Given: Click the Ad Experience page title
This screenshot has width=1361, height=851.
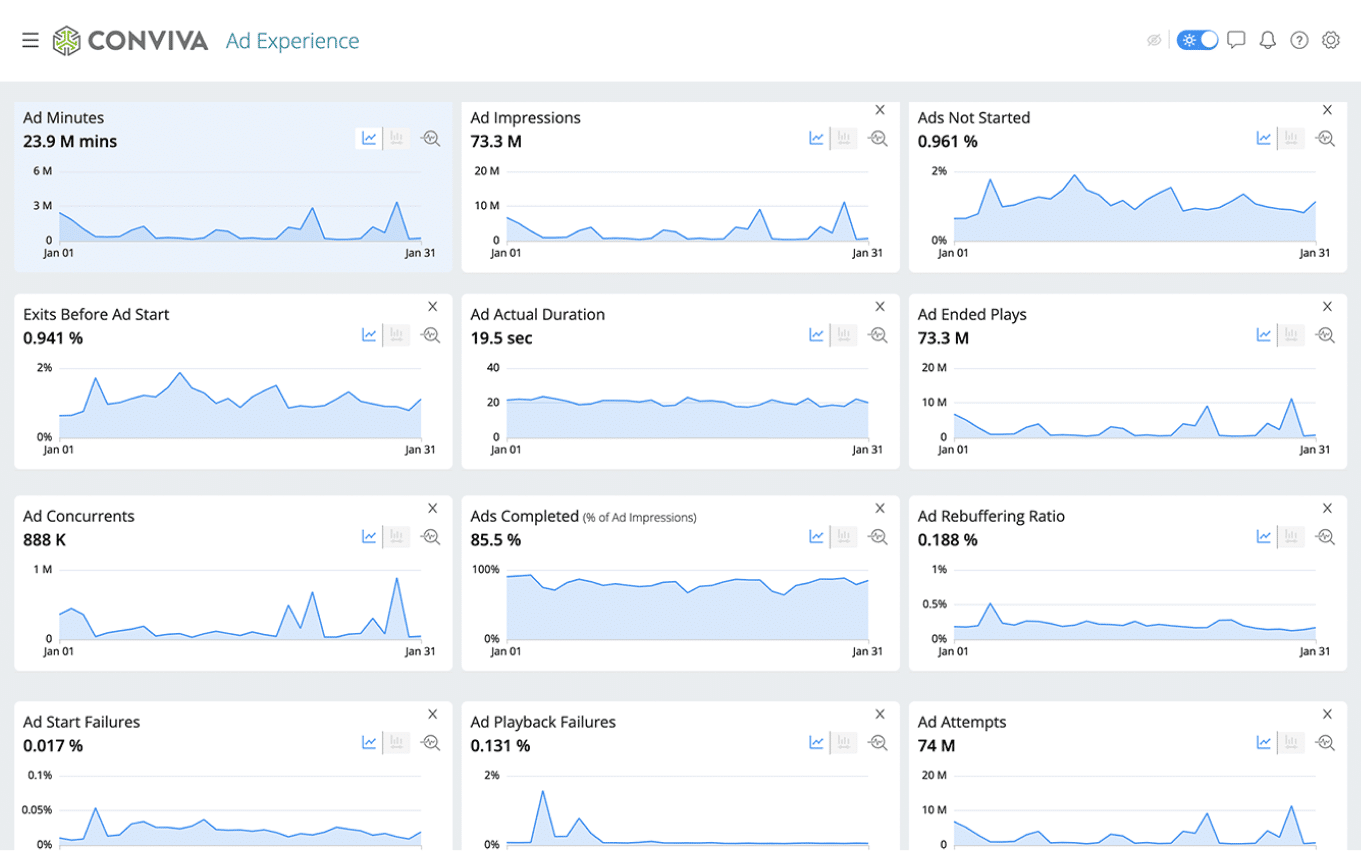Looking at the screenshot, I should click(x=292, y=41).
